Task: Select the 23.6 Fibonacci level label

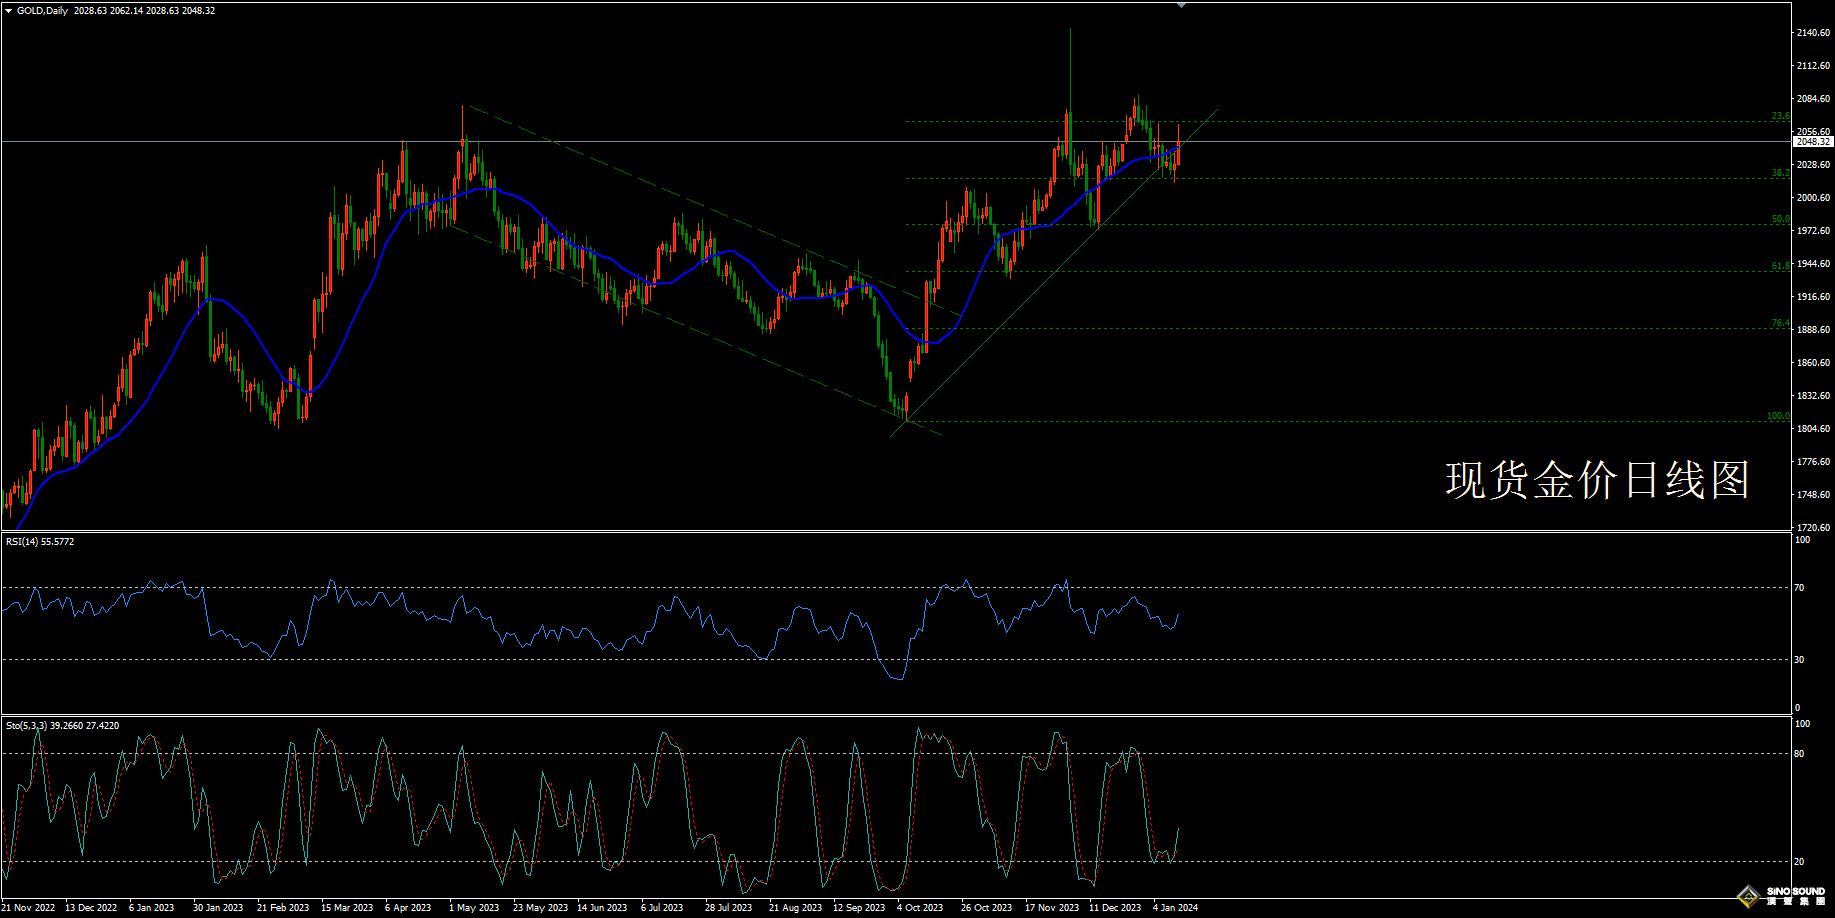Action: coord(1780,116)
